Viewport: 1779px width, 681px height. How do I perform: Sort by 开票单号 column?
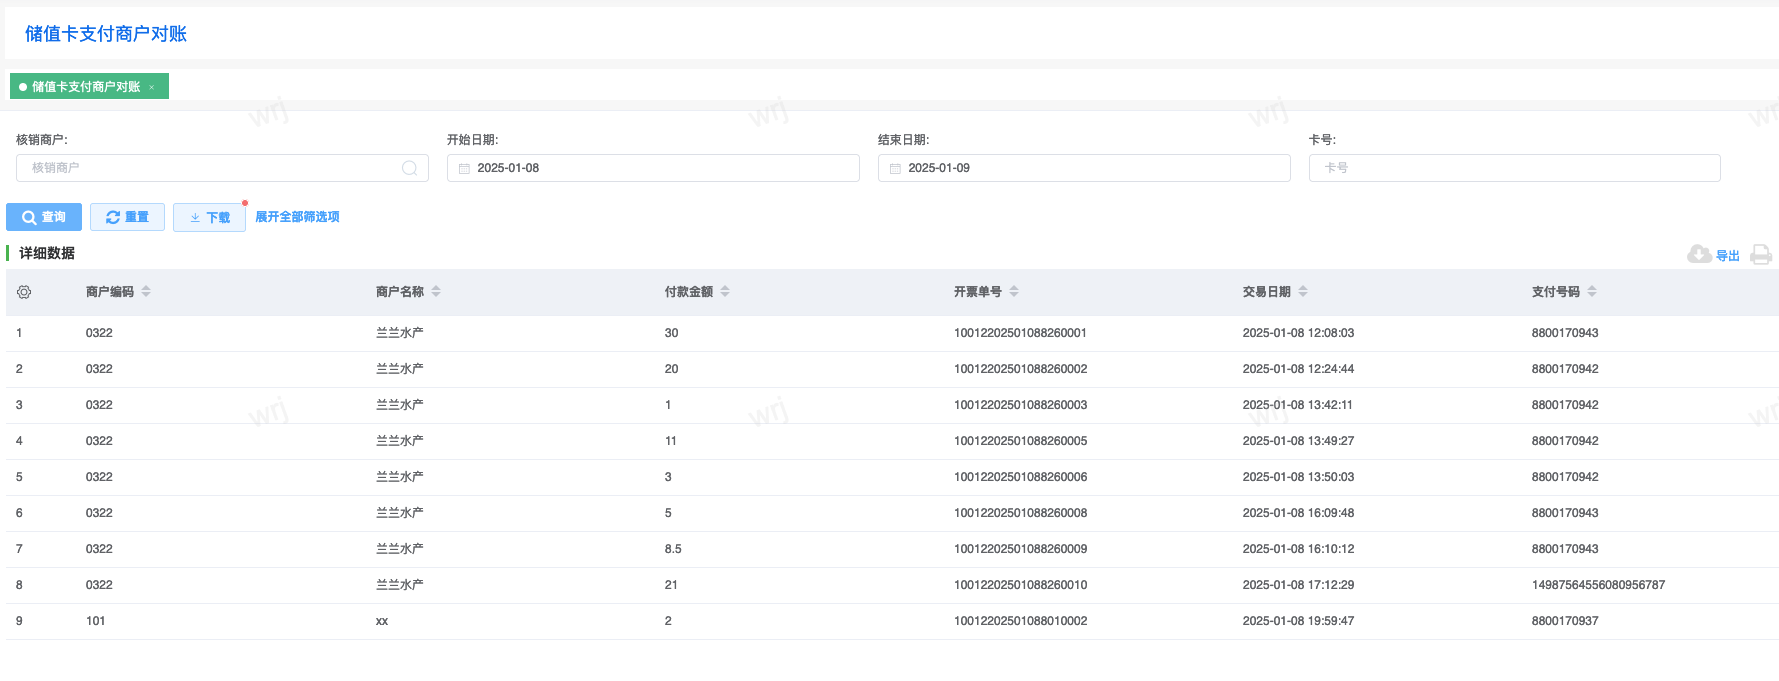click(1014, 291)
